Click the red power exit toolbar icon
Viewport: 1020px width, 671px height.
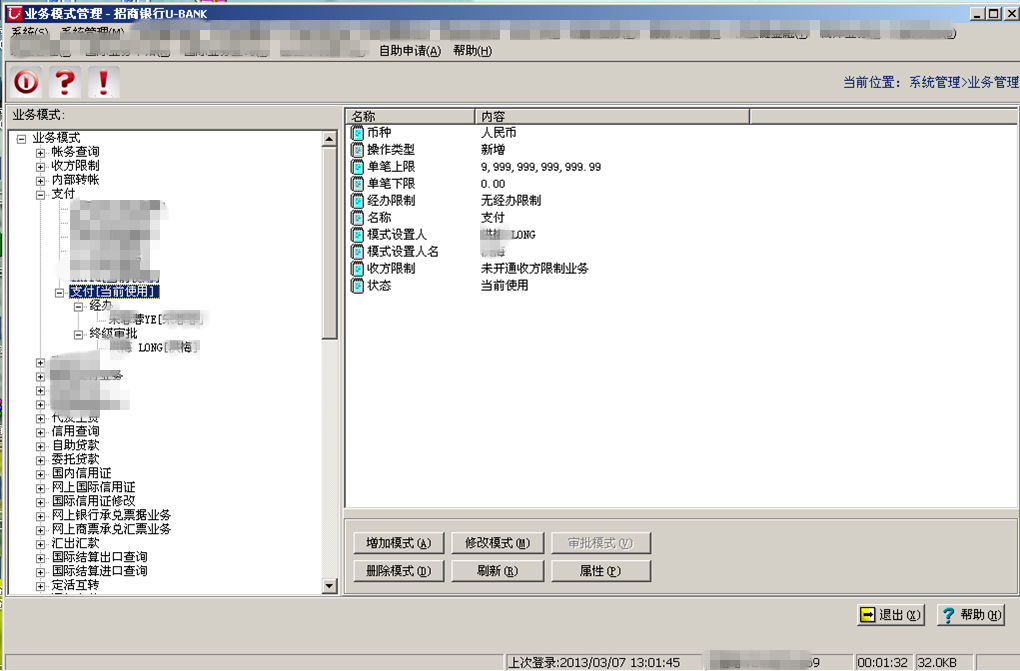(27, 82)
